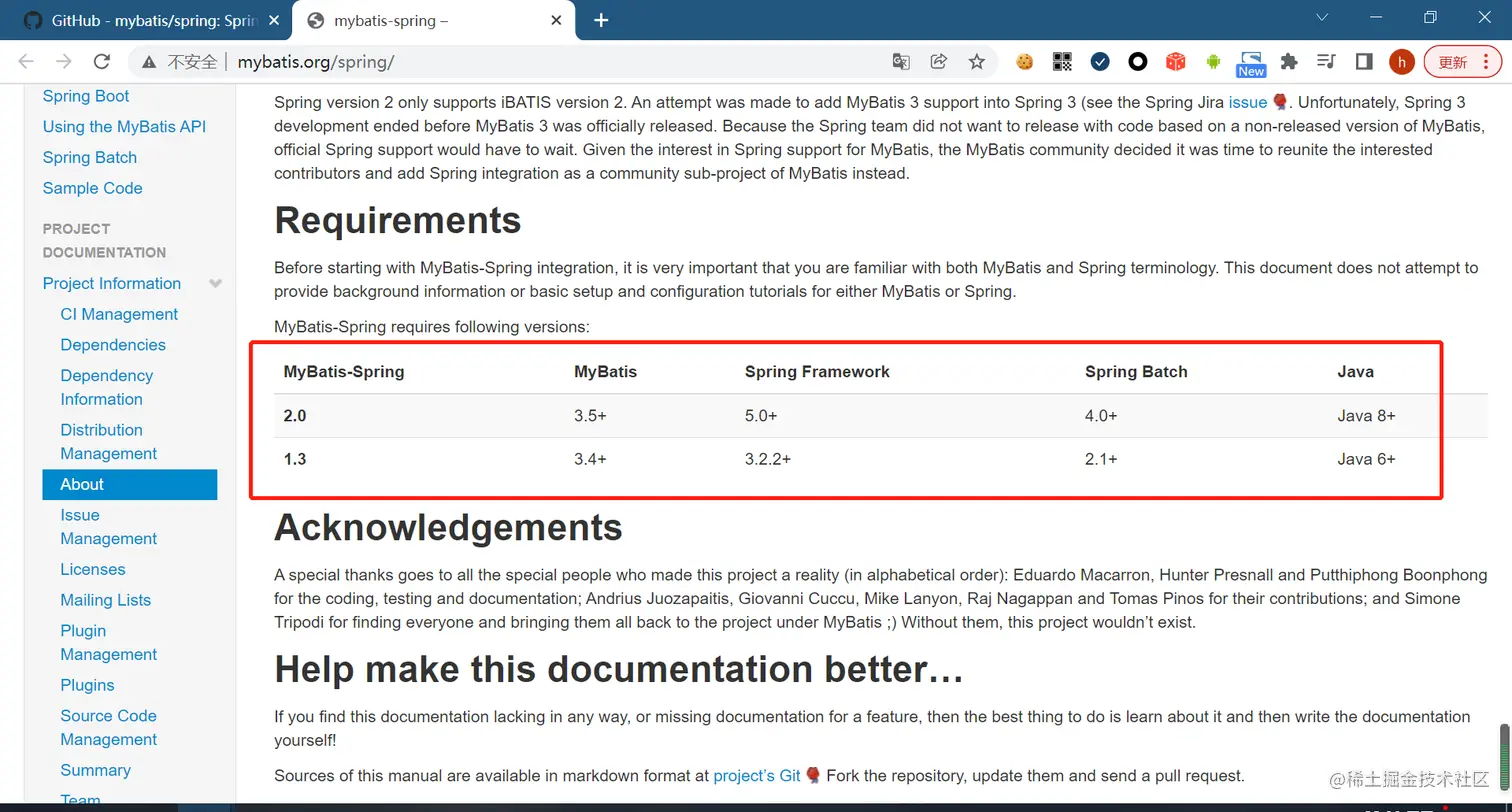The width and height of the screenshot is (1512, 812).
Task: Open the Spring Batch sidebar link
Action: click(90, 158)
